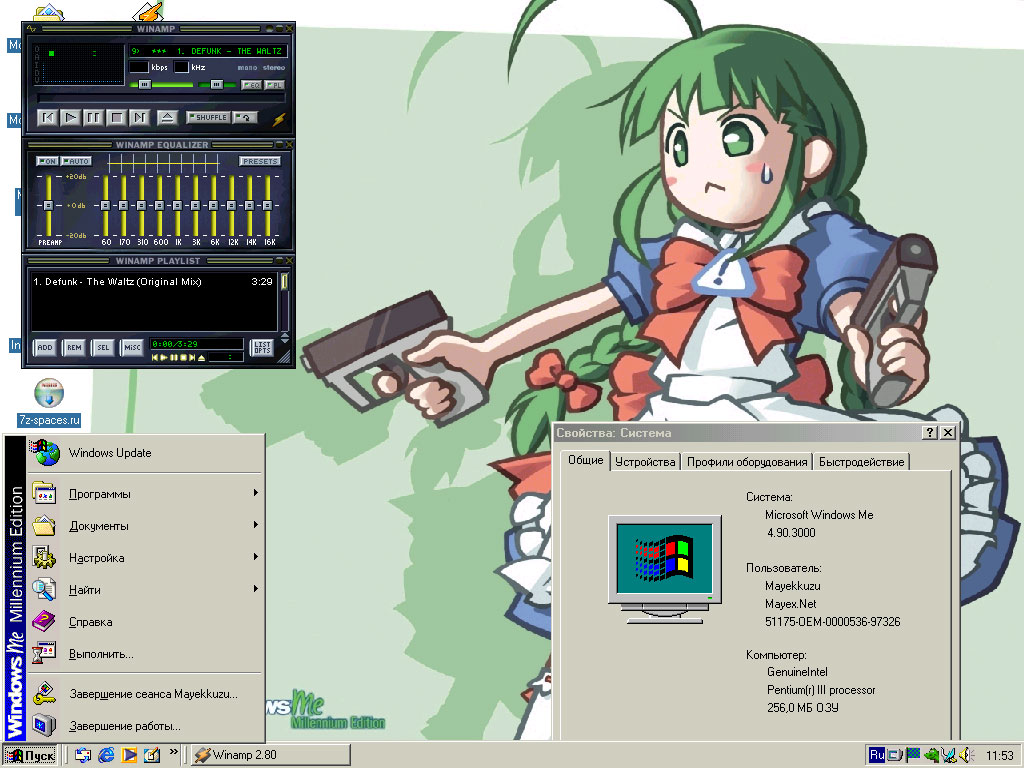Open the playlist LIST OPTS menu
1024x768 pixels.
click(262, 347)
